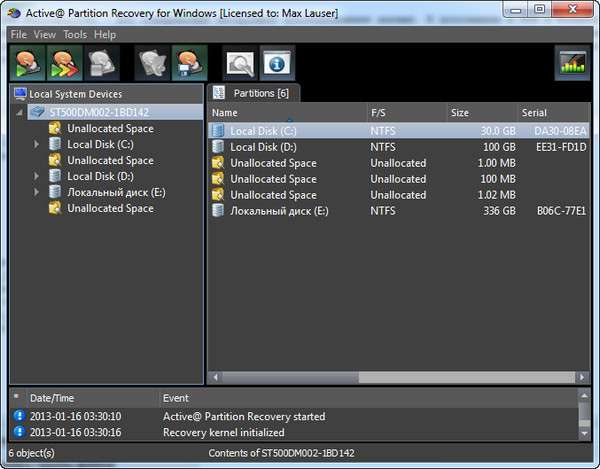
Task: Click the disk icon of Local Disk (D:) in the tree
Action: point(55,176)
